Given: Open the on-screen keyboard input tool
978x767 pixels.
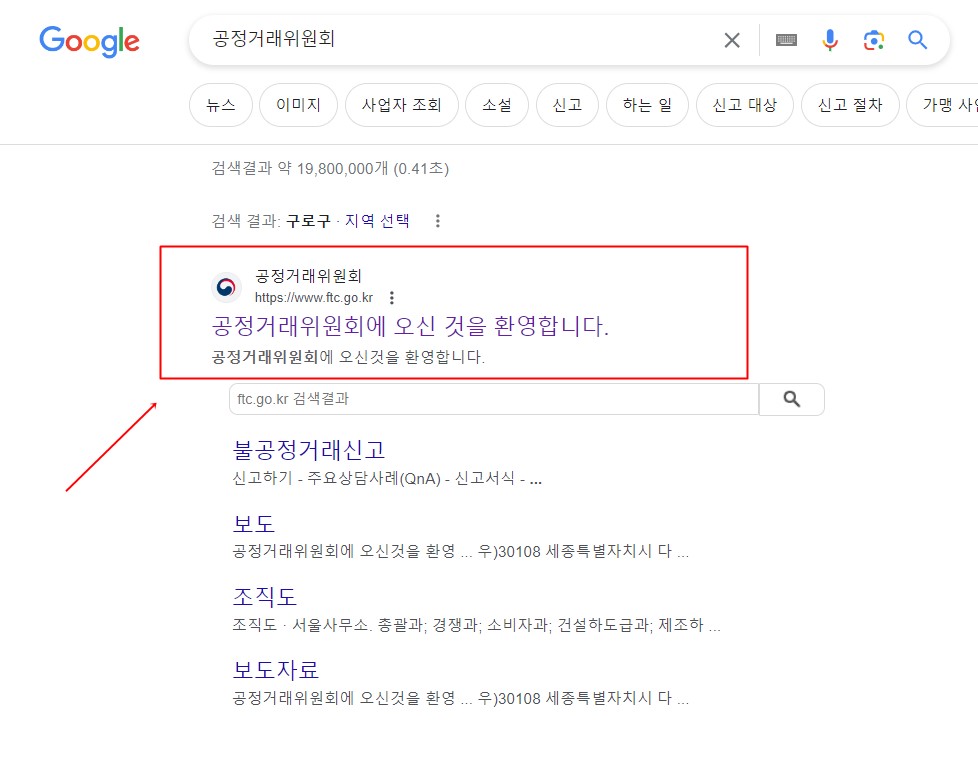Looking at the screenshot, I should point(786,41).
